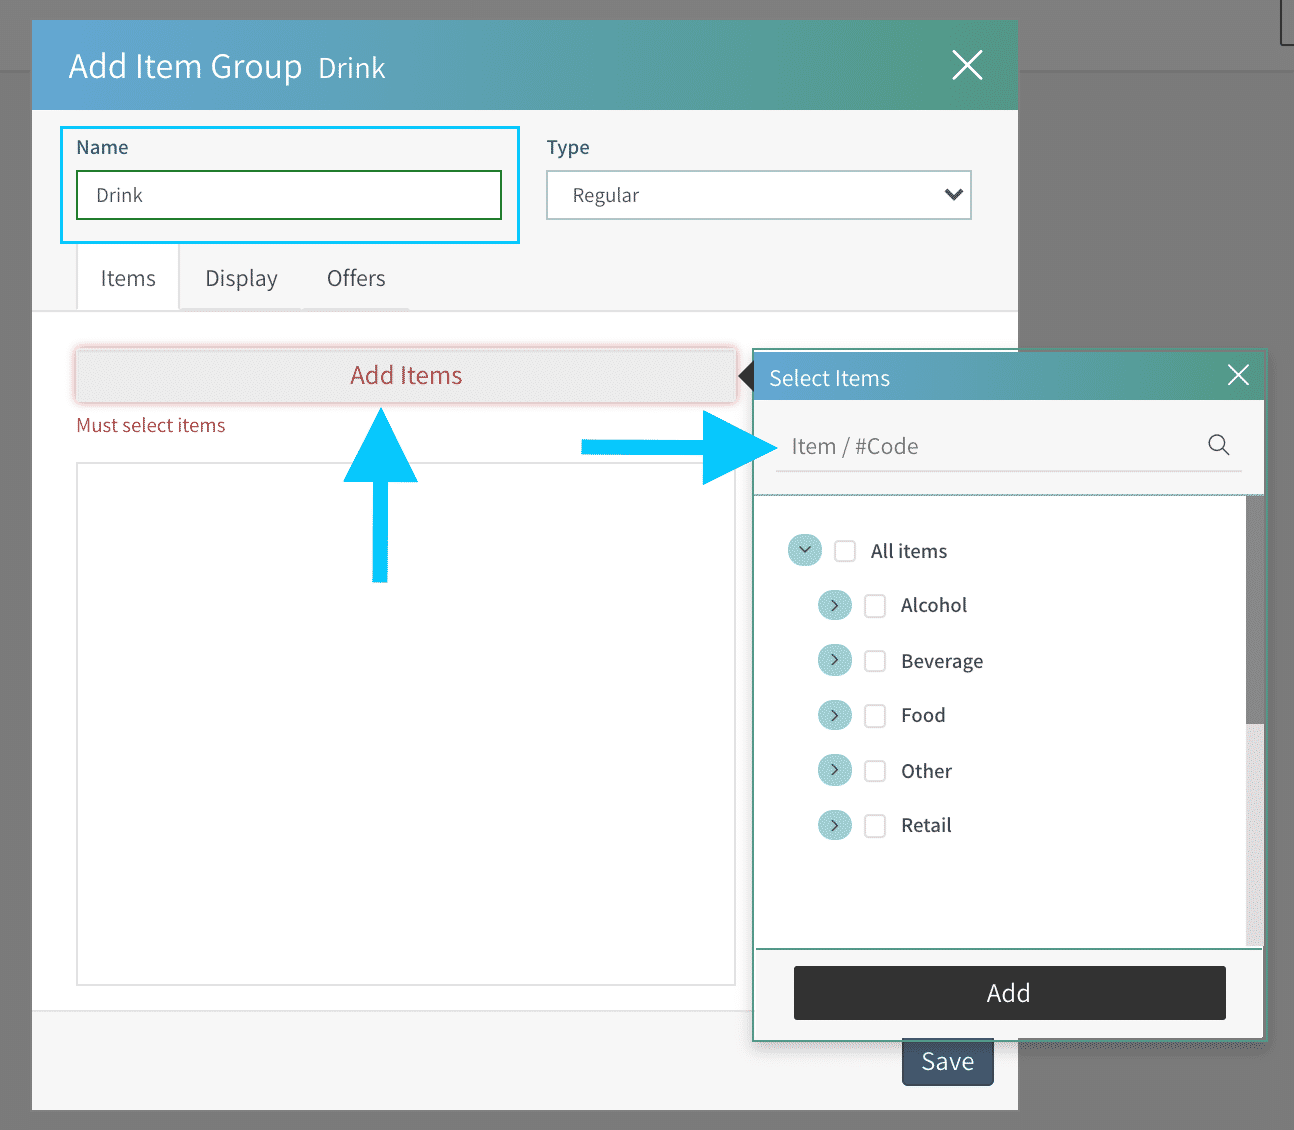Viewport: 1294px width, 1130px height.
Task: Click the Item / #Code search field
Action: tap(990, 446)
